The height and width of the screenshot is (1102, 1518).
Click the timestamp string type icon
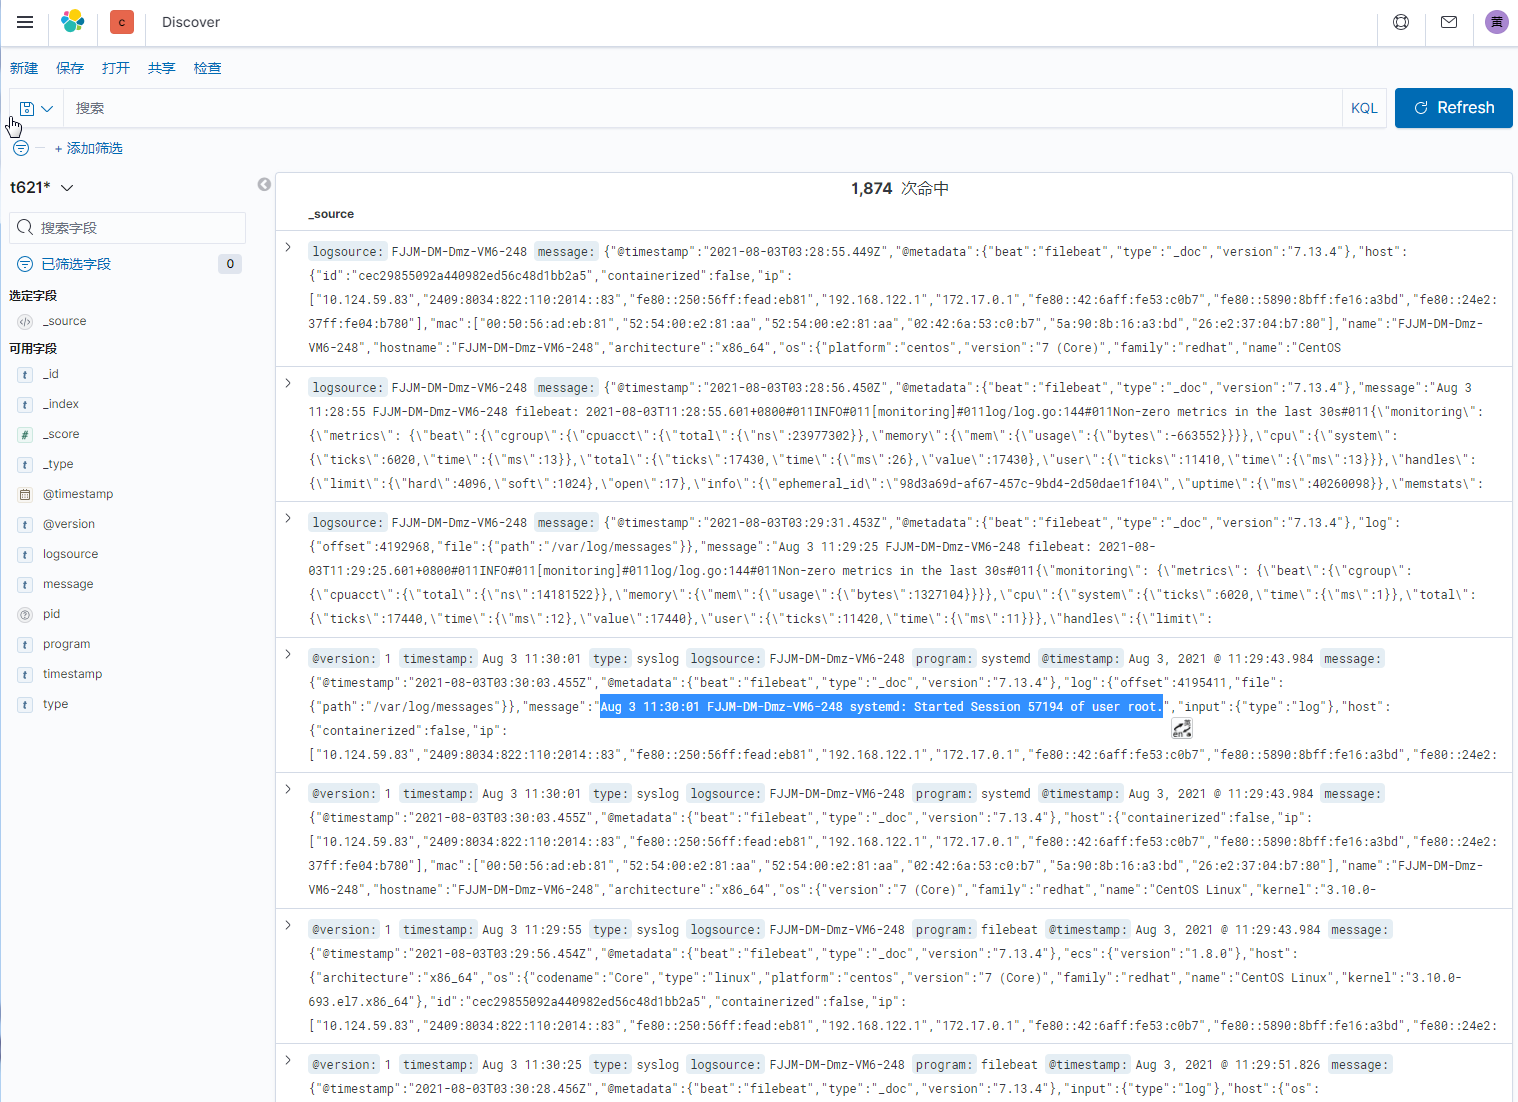click(25, 675)
